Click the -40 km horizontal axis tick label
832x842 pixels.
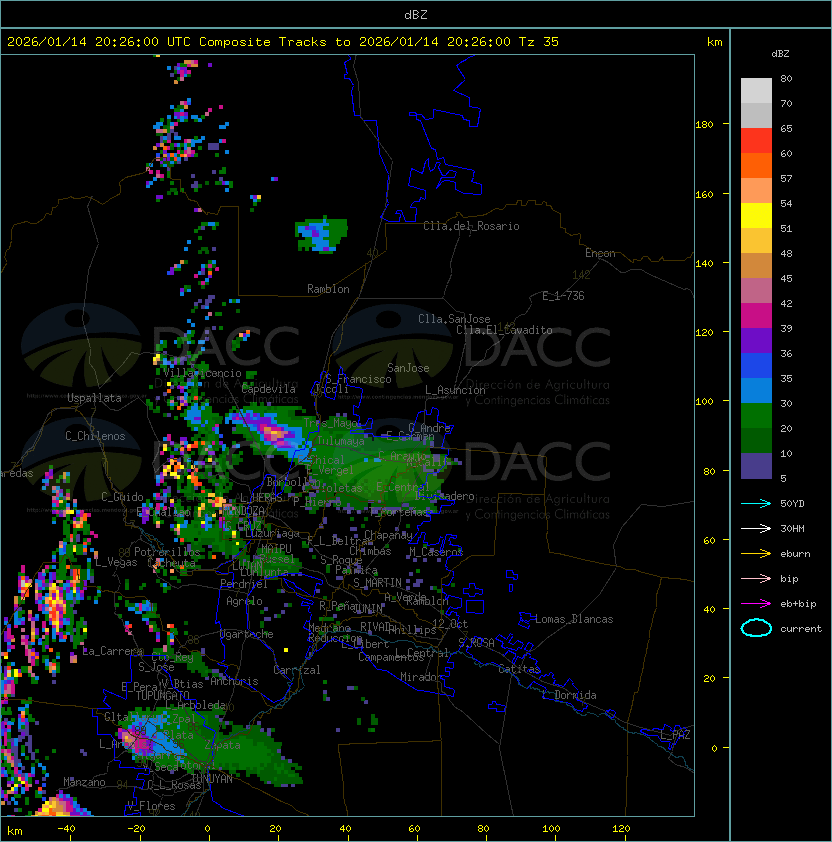point(66,829)
